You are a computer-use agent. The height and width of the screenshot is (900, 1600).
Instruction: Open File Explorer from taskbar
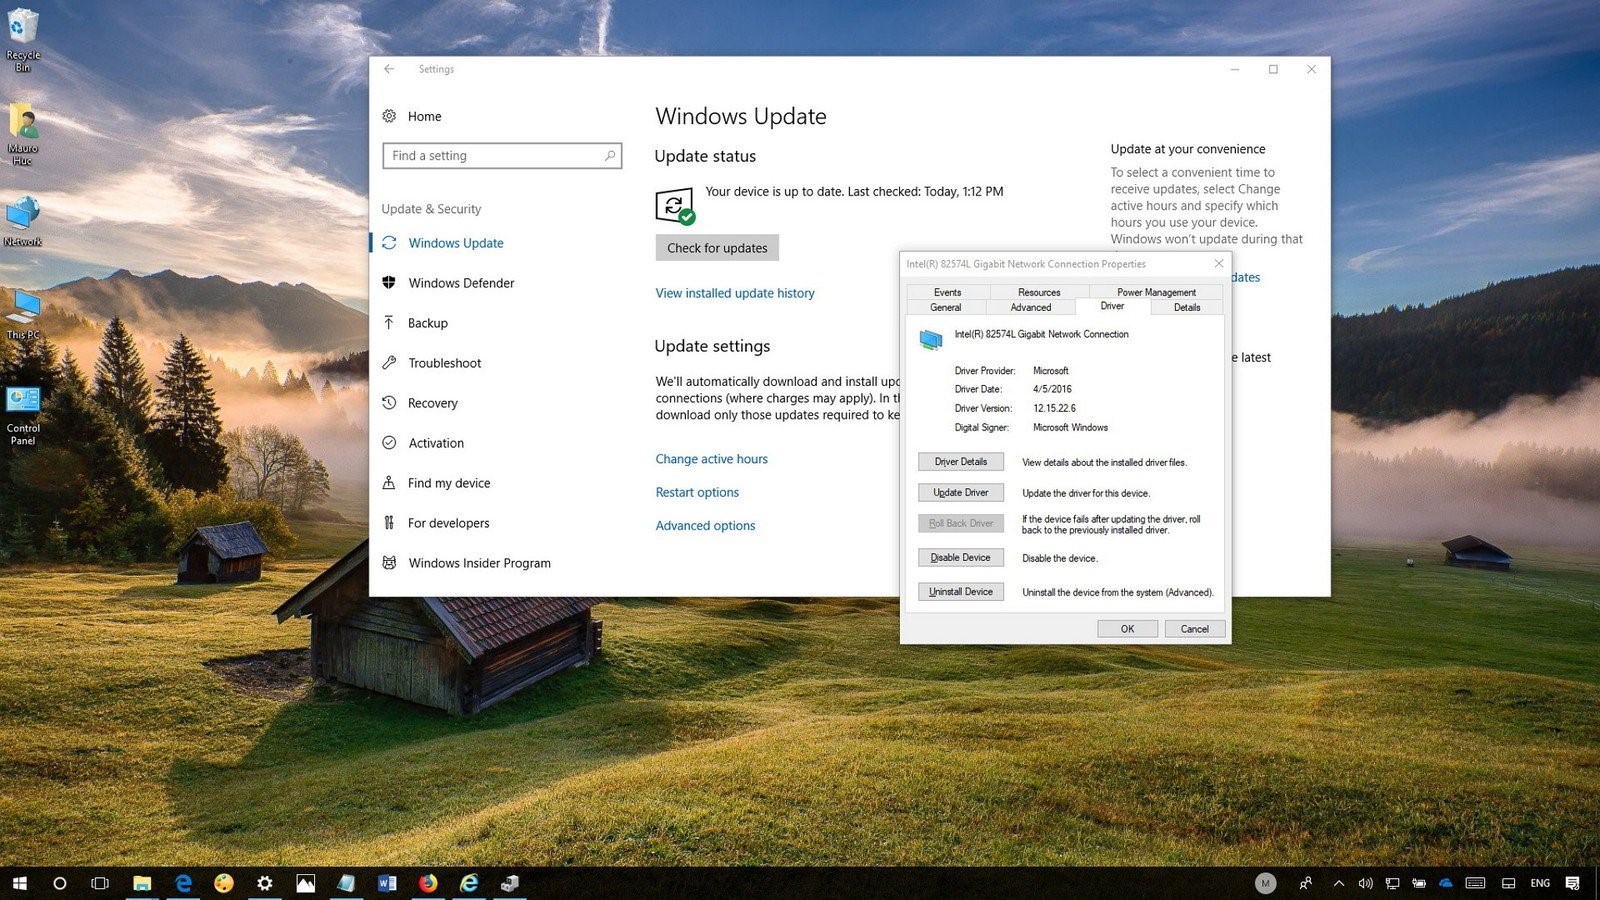pos(142,883)
